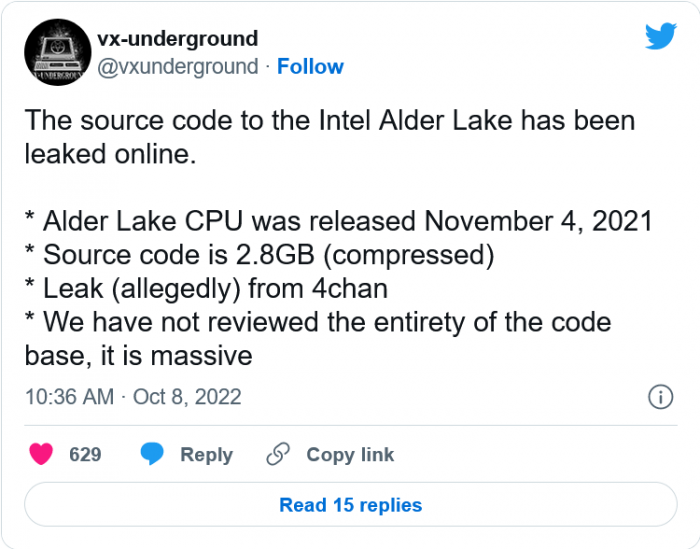700x549 pixels.
Task: Open the @vxunderground handle link
Action: click(x=177, y=67)
